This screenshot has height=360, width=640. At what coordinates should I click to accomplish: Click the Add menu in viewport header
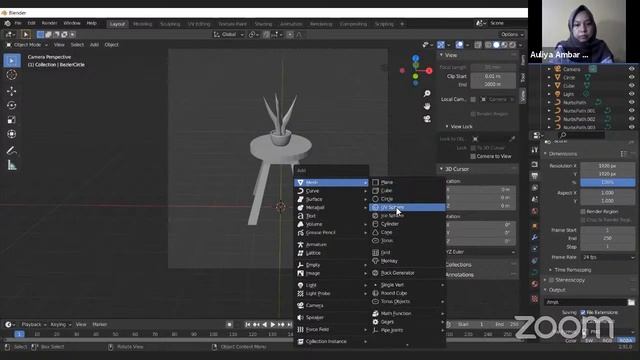pyautogui.click(x=94, y=45)
